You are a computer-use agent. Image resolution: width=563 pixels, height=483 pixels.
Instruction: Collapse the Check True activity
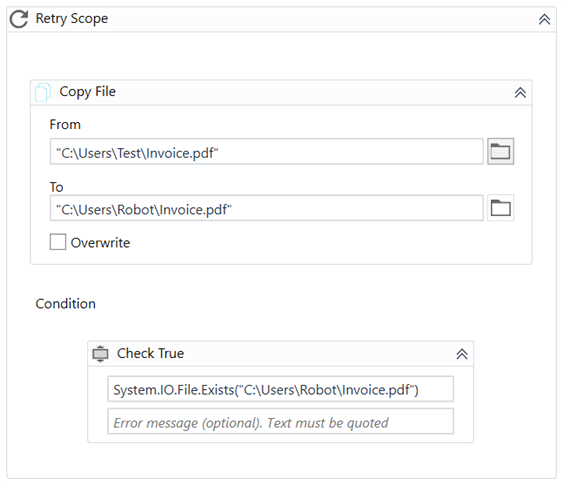tap(462, 354)
